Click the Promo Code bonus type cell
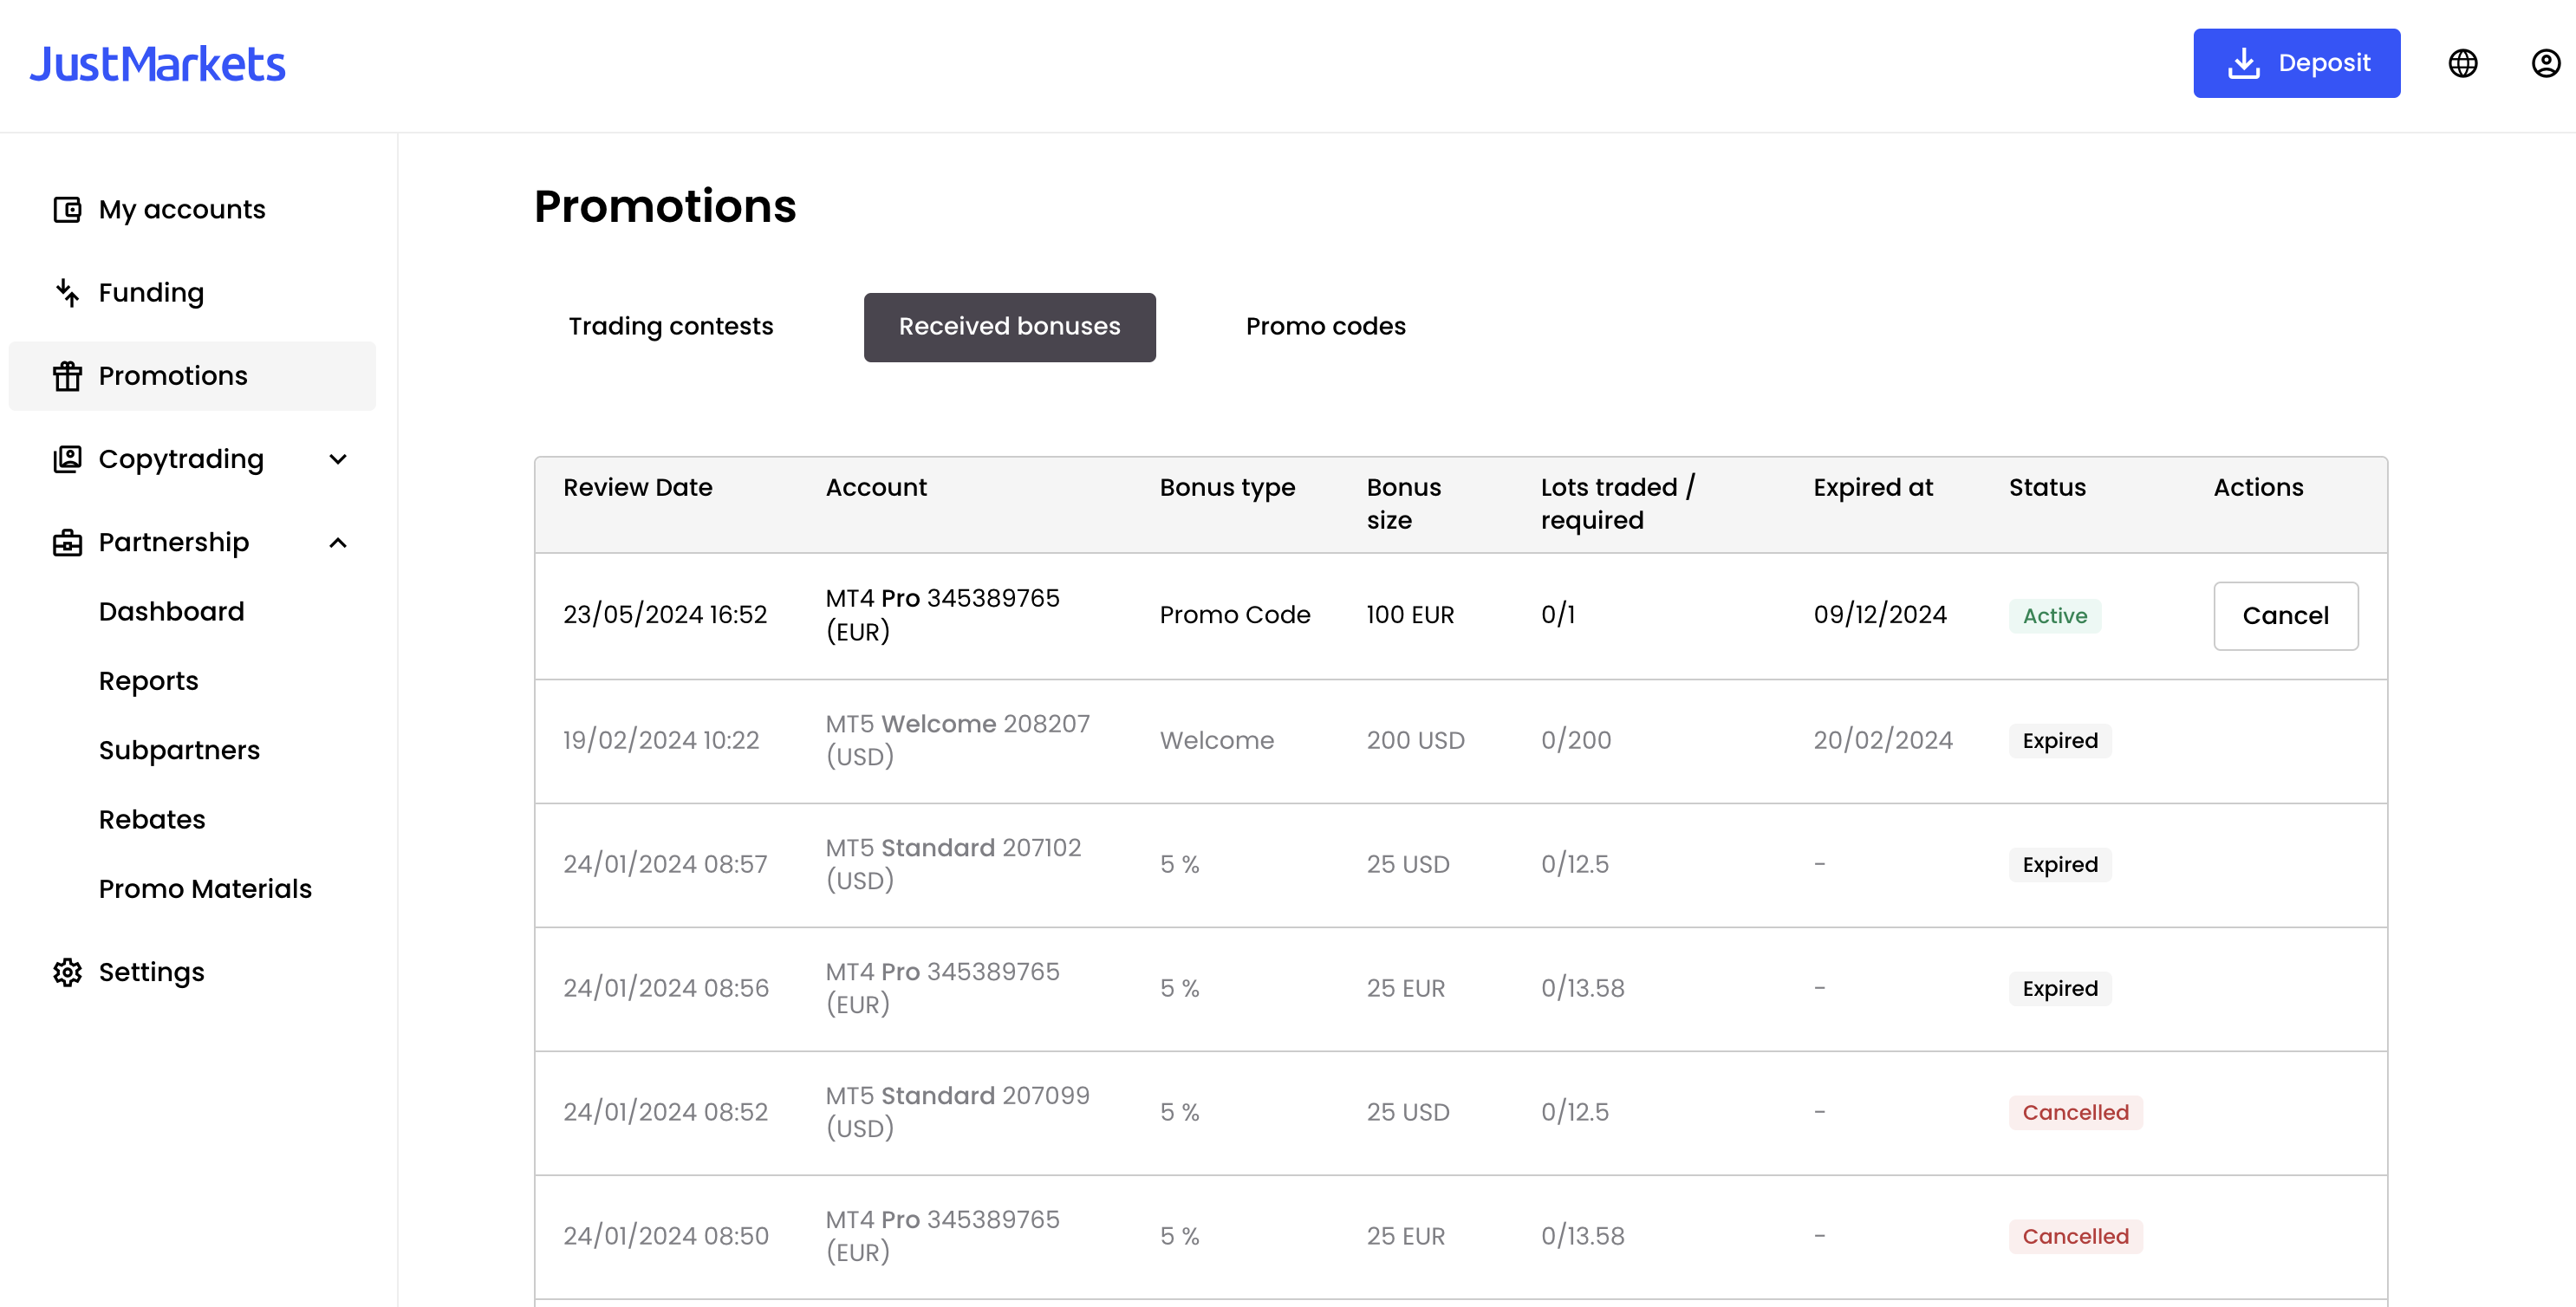2576x1307 pixels. [x=1235, y=615]
